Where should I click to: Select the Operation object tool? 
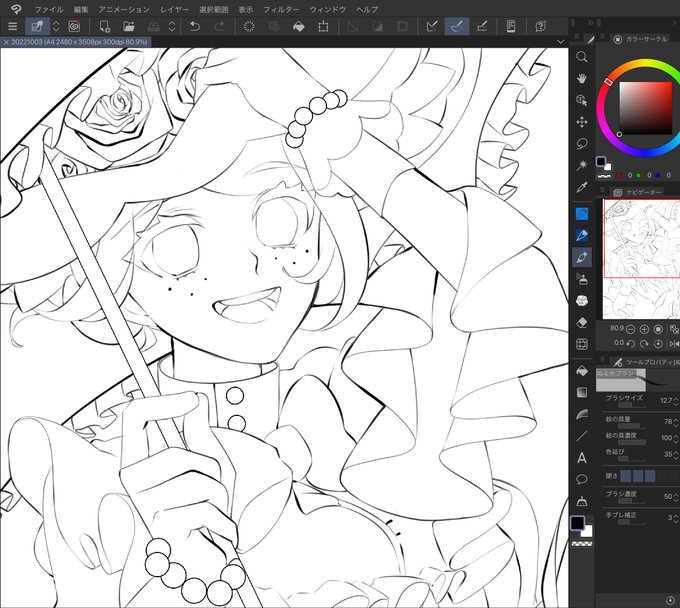point(582,101)
